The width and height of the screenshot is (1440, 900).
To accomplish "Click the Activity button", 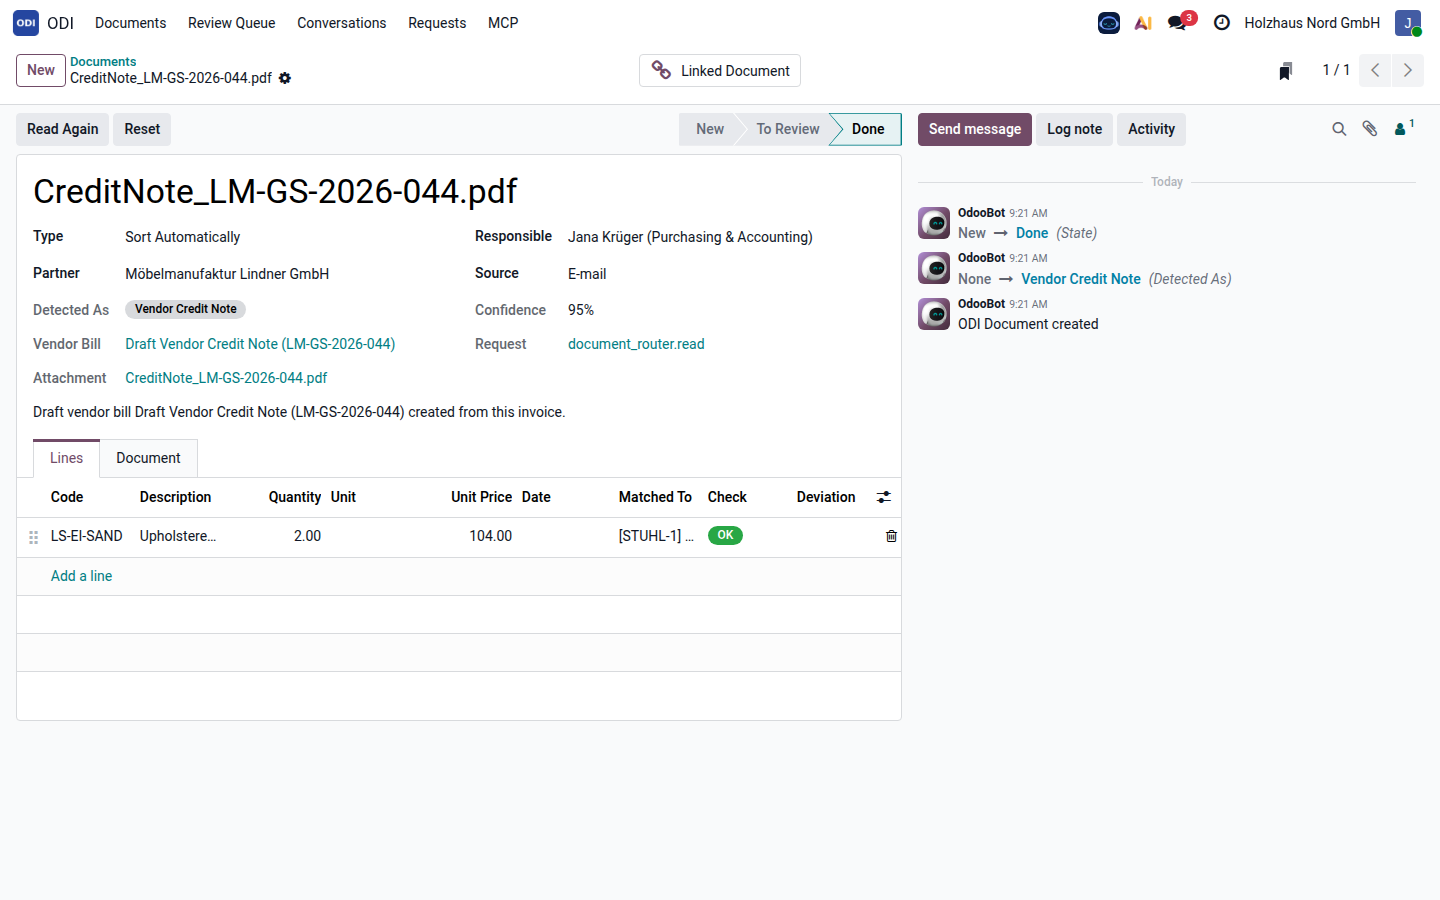I will [x=1152, y=129].
